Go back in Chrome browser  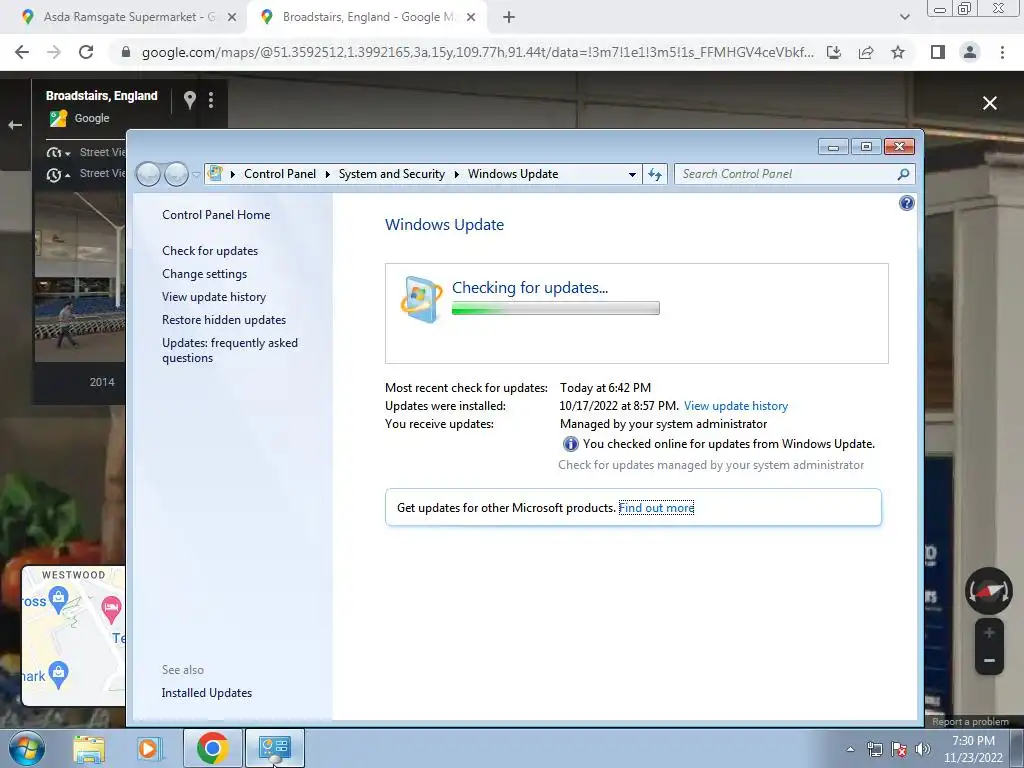(x=22, y=52)
